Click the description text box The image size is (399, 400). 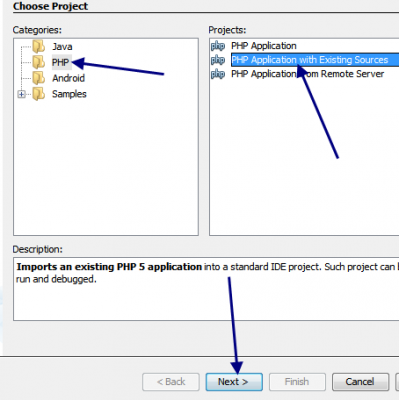(206, 289)
